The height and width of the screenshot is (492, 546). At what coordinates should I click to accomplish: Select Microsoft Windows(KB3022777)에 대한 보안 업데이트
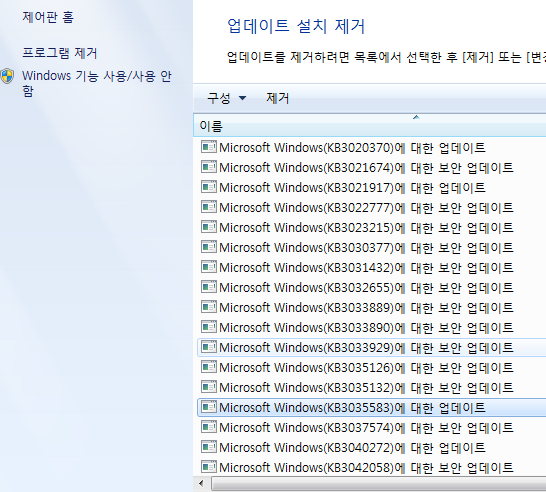click(x=366, y=208)
